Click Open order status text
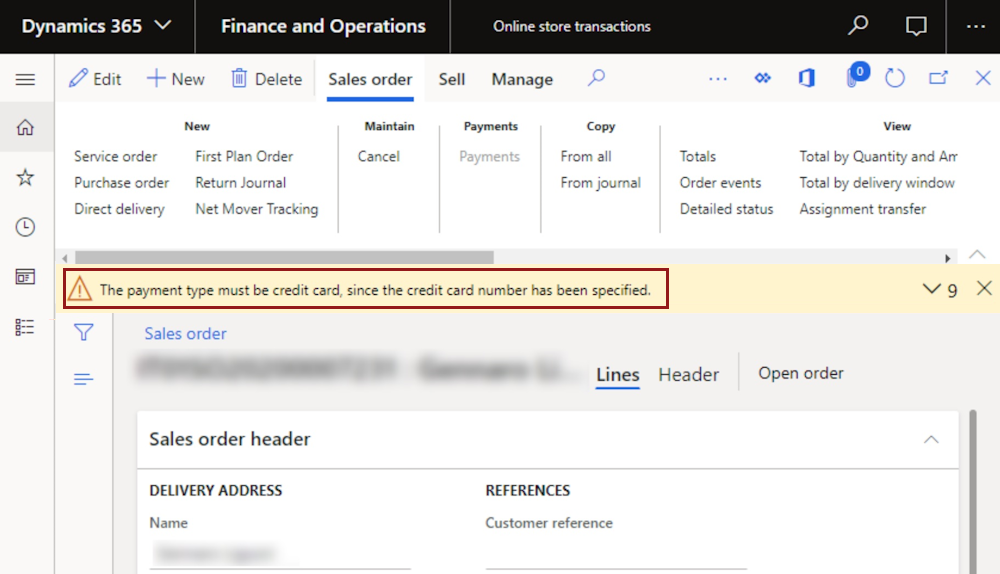The image size is (1000, 574). pyautogui.click(x=800, y=373)
